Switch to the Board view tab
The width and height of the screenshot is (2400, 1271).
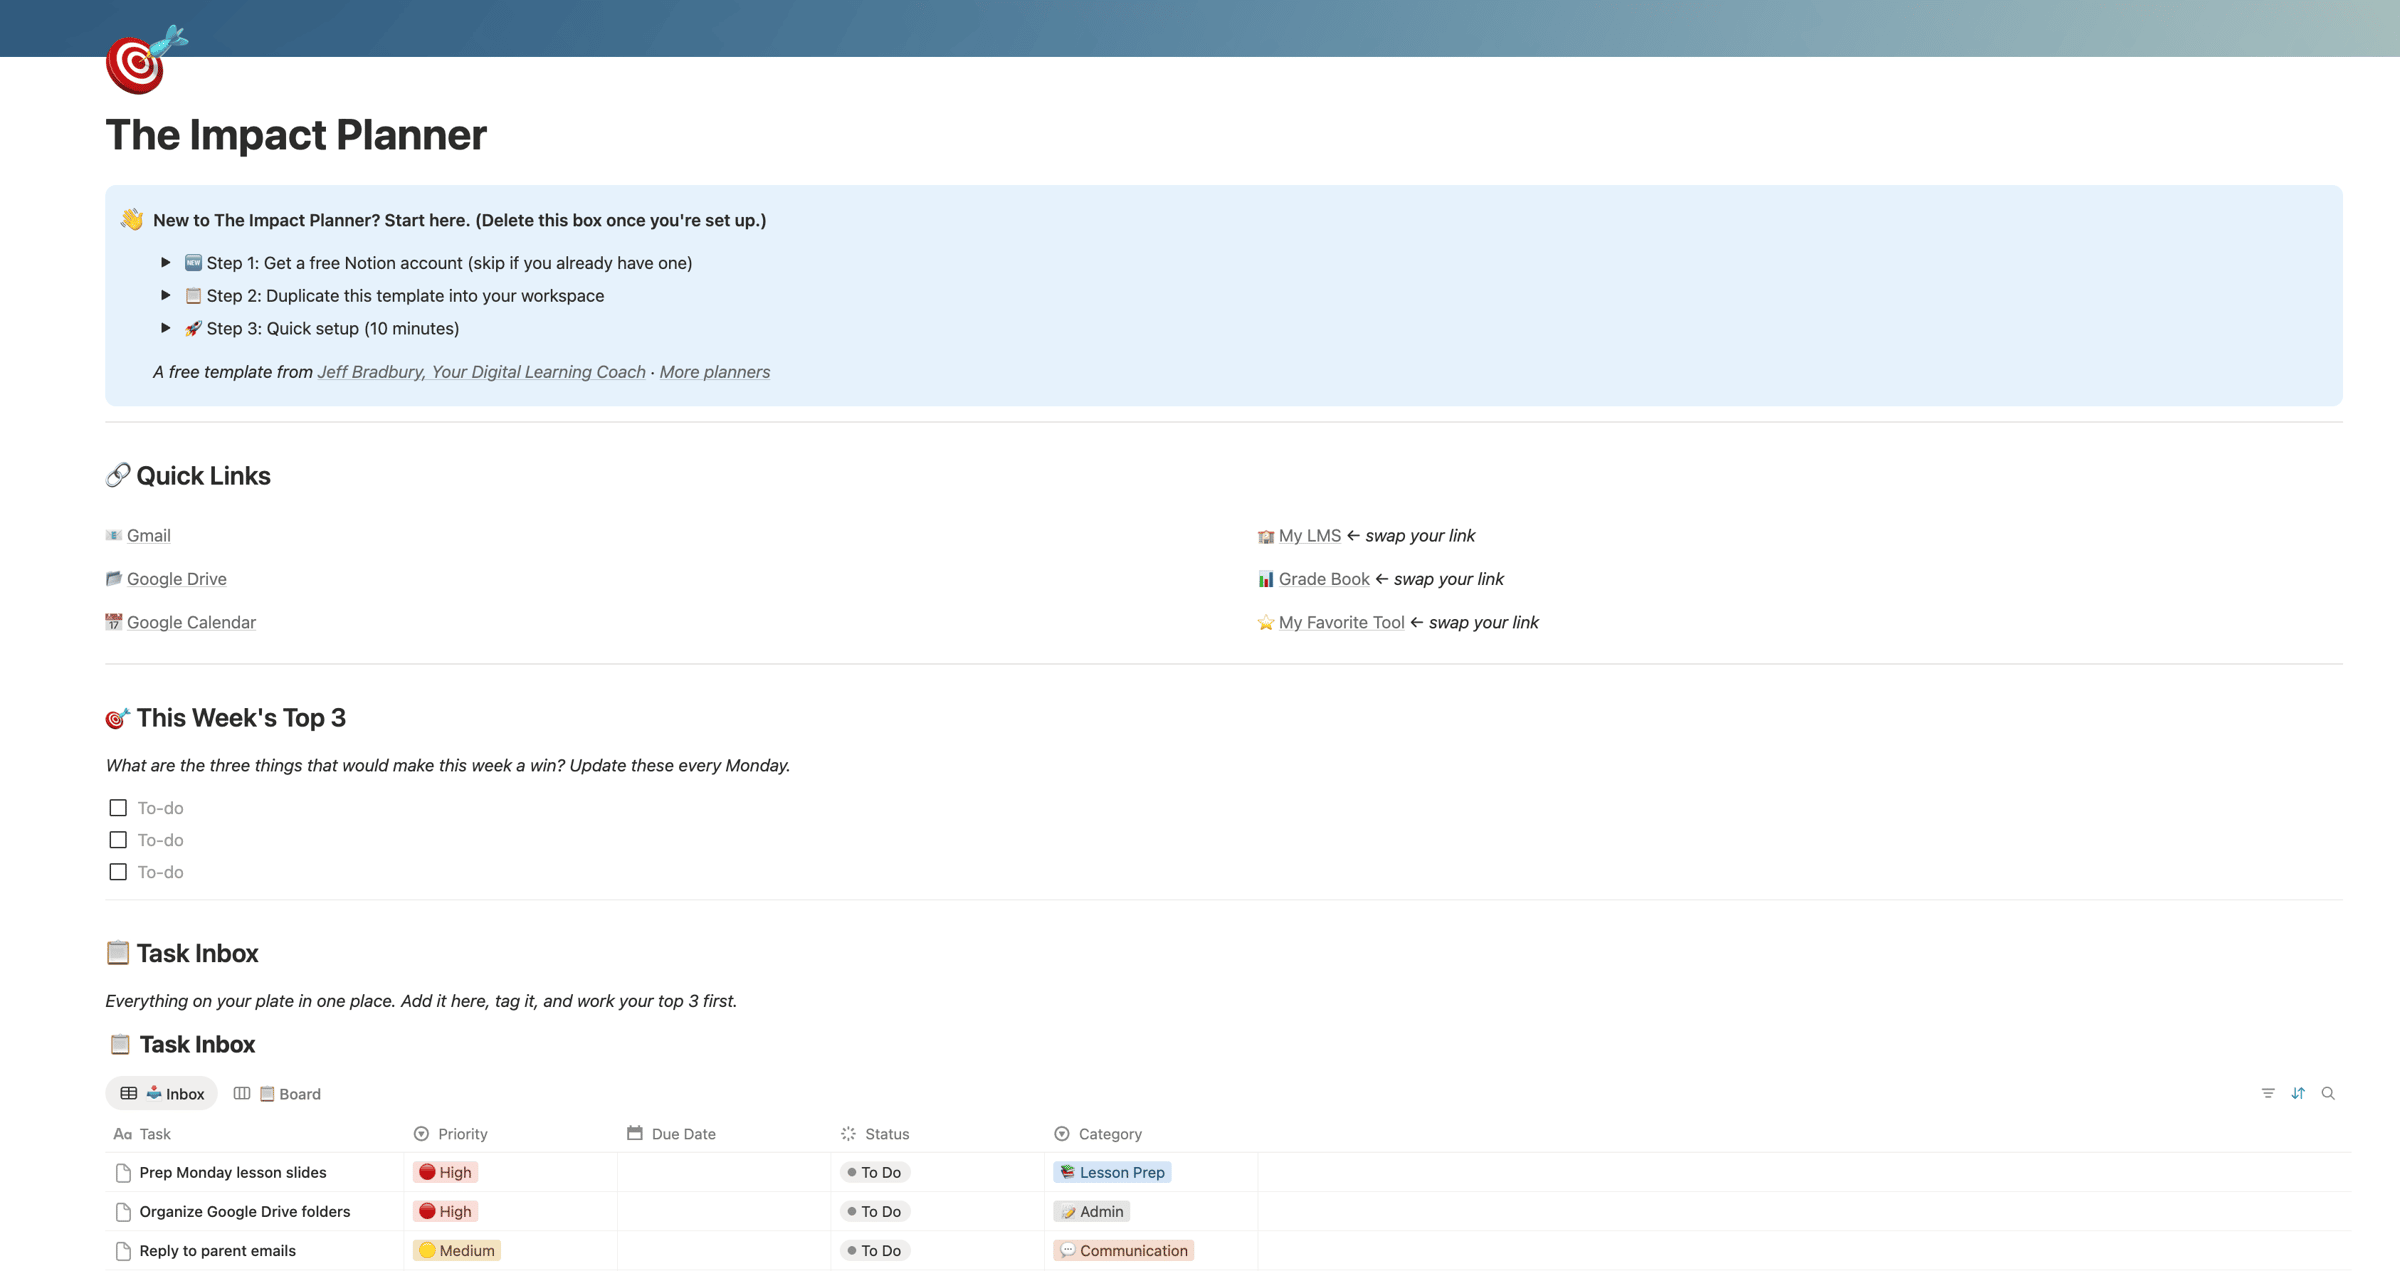(x=278, y=1093)
